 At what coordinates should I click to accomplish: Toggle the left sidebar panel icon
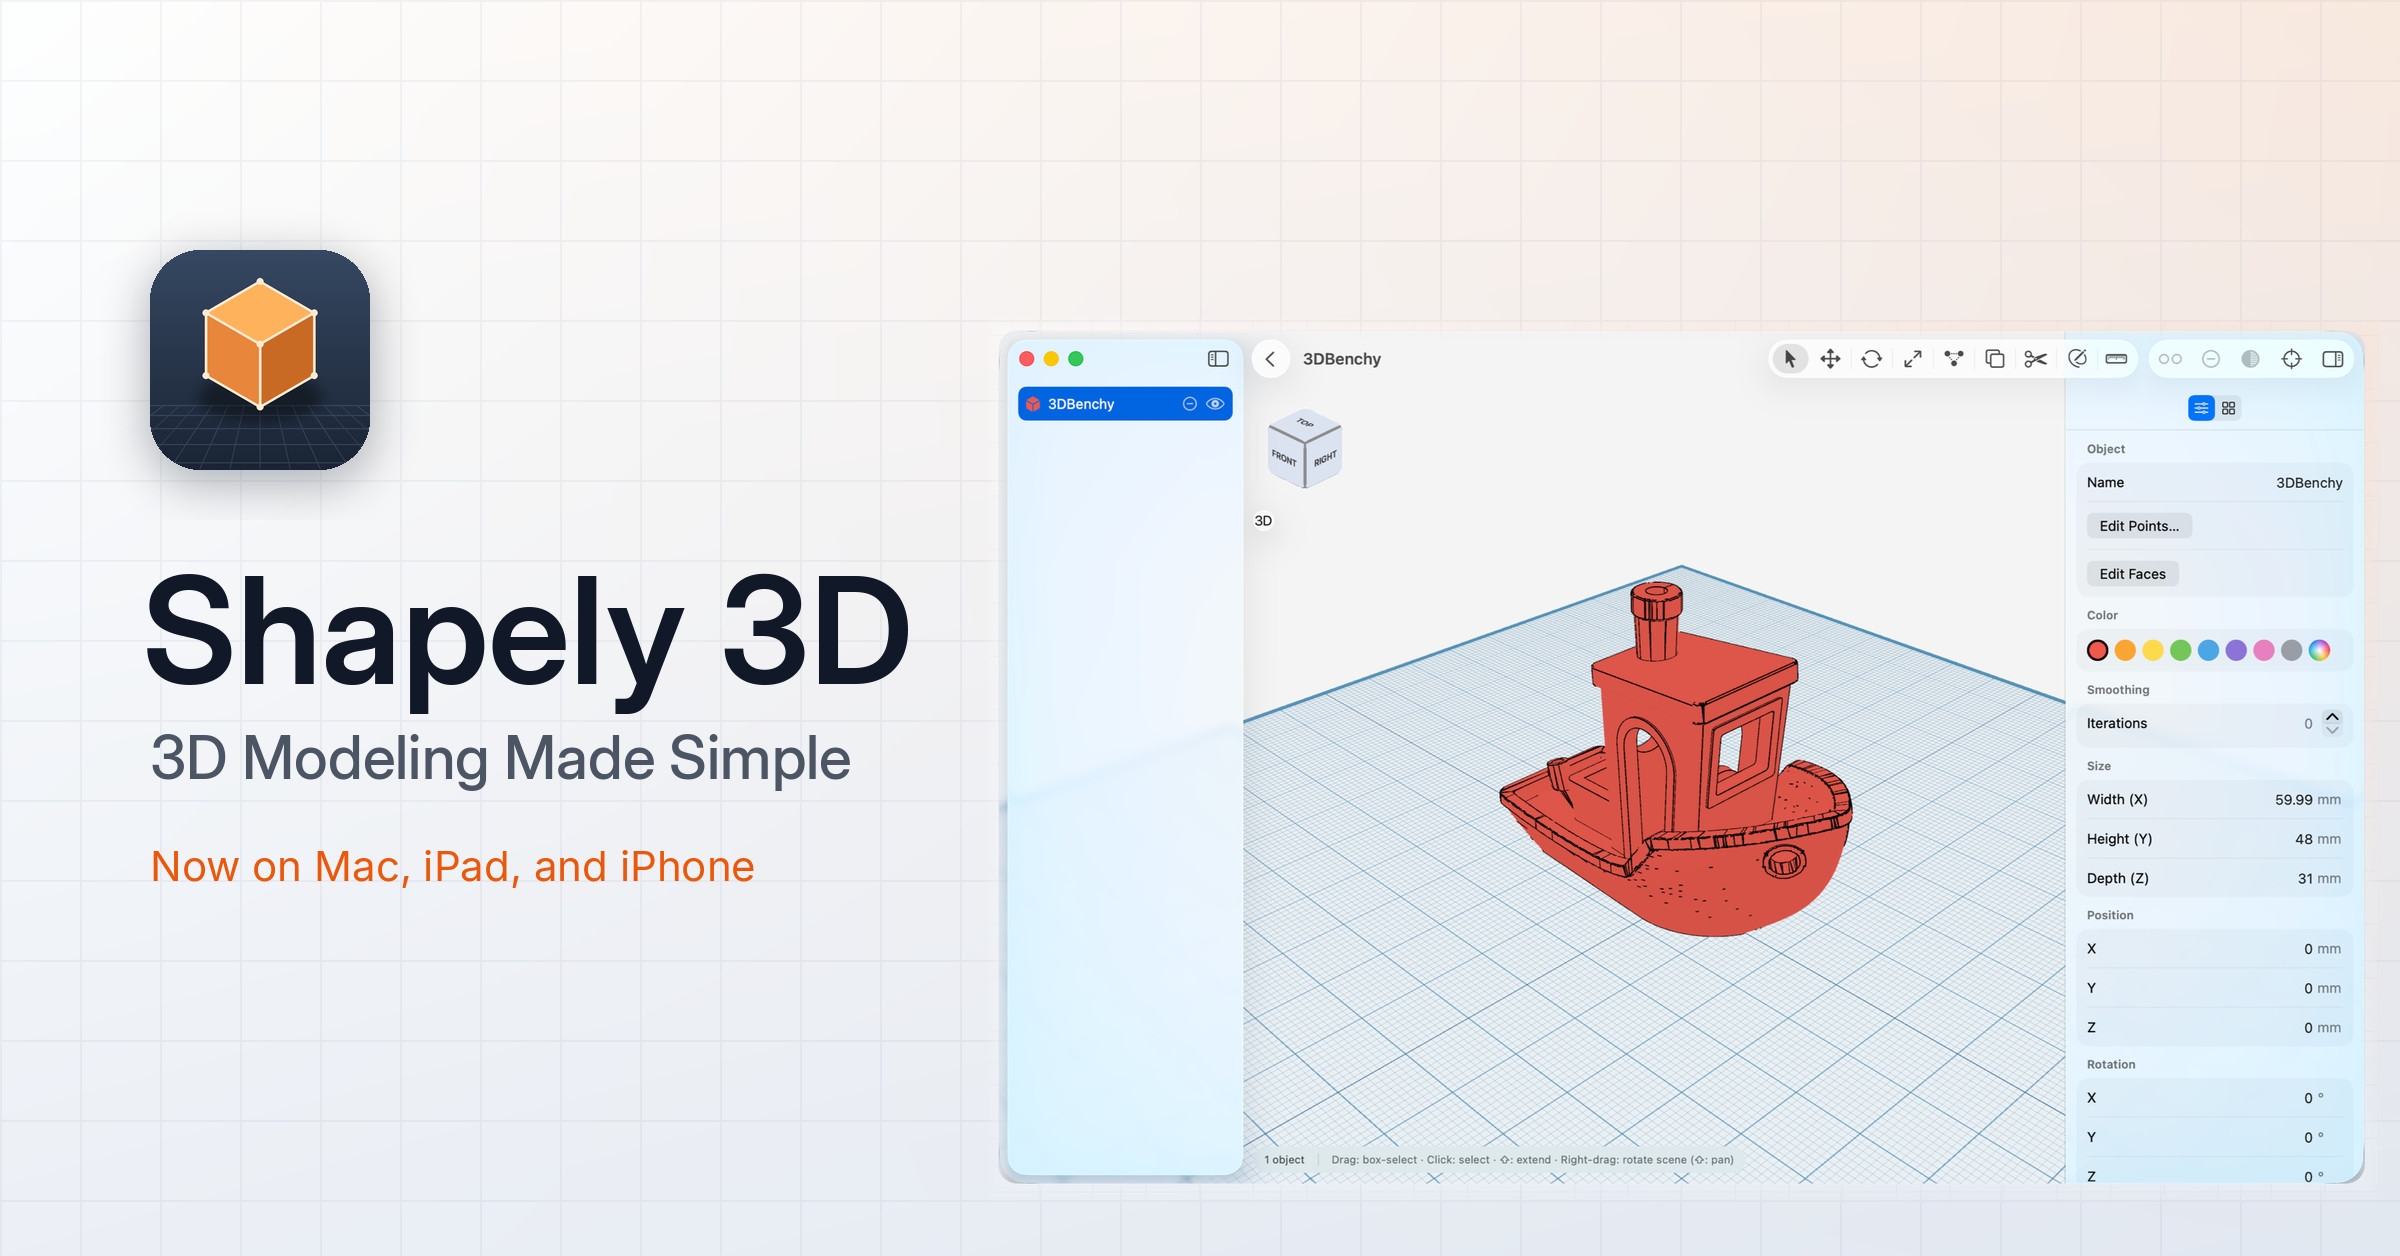(1218, 359)
